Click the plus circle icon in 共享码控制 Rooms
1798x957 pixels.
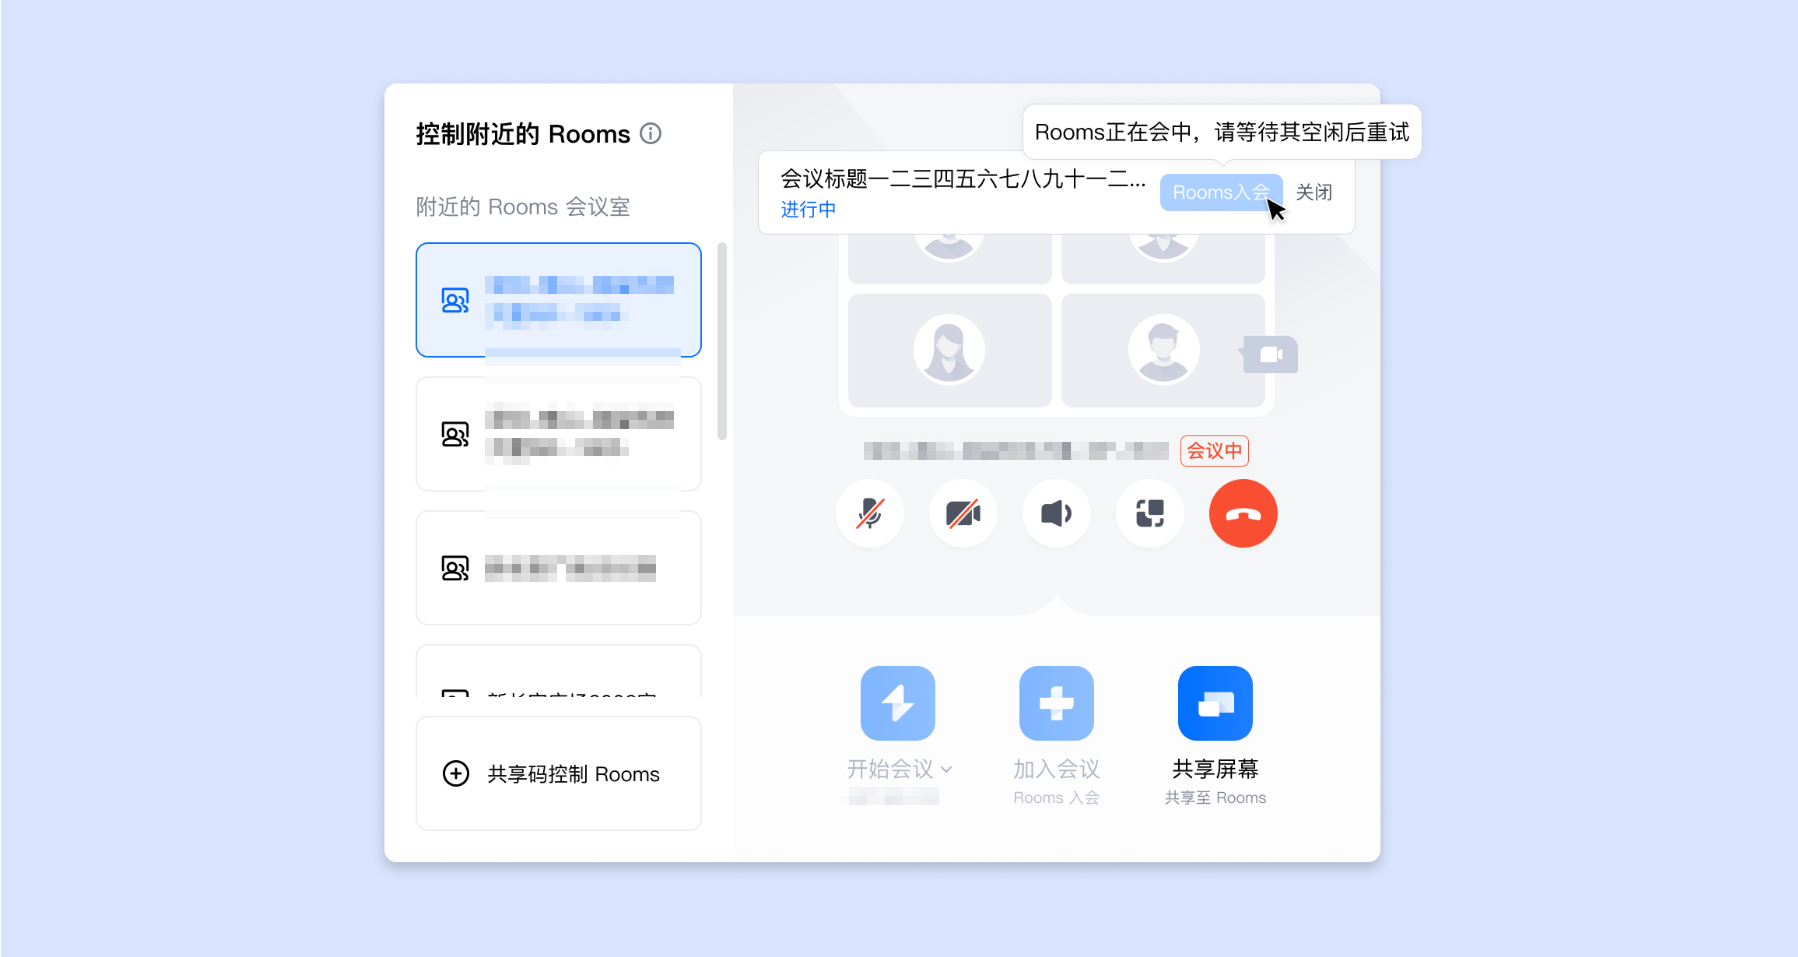[455, 773]
